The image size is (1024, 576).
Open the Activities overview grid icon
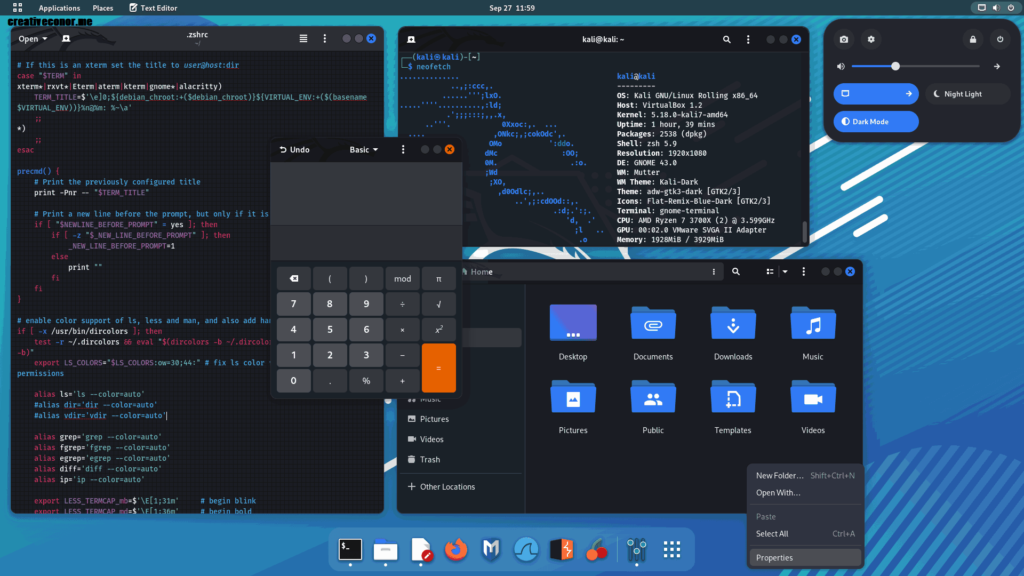18,8
